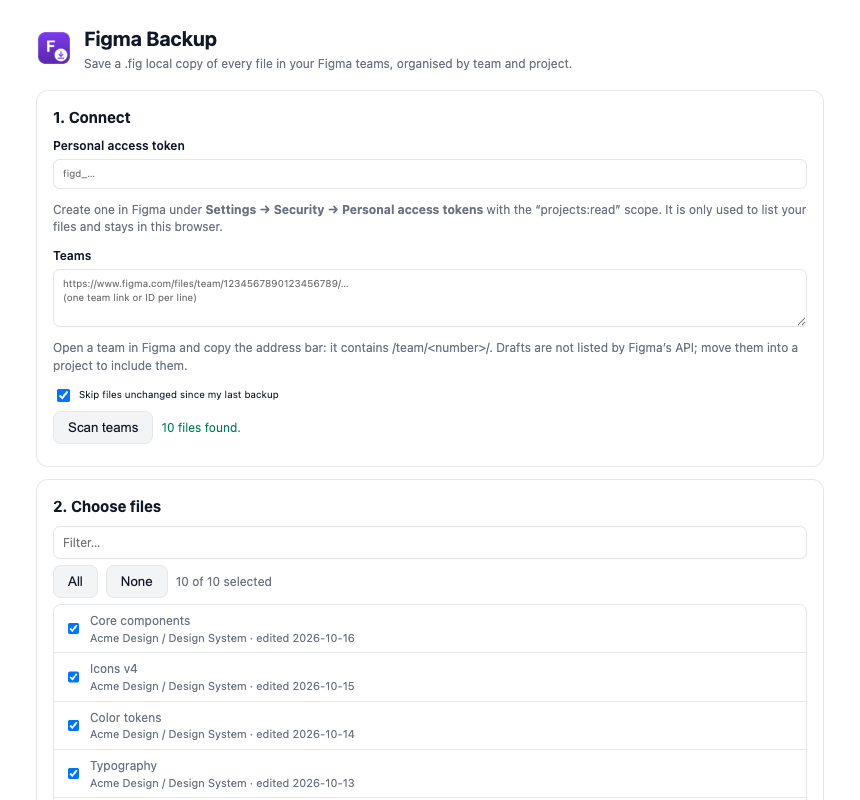Click the '10 files found.' status text

coord(201,428)
